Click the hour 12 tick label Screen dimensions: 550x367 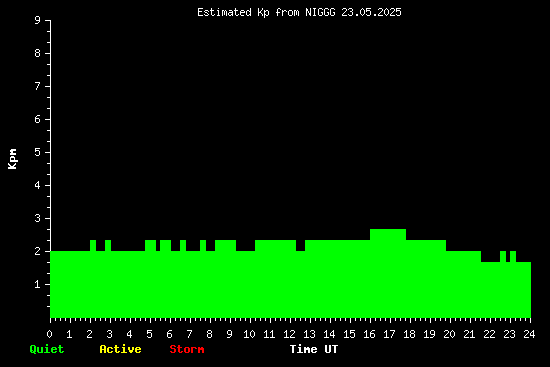(289, 334)
